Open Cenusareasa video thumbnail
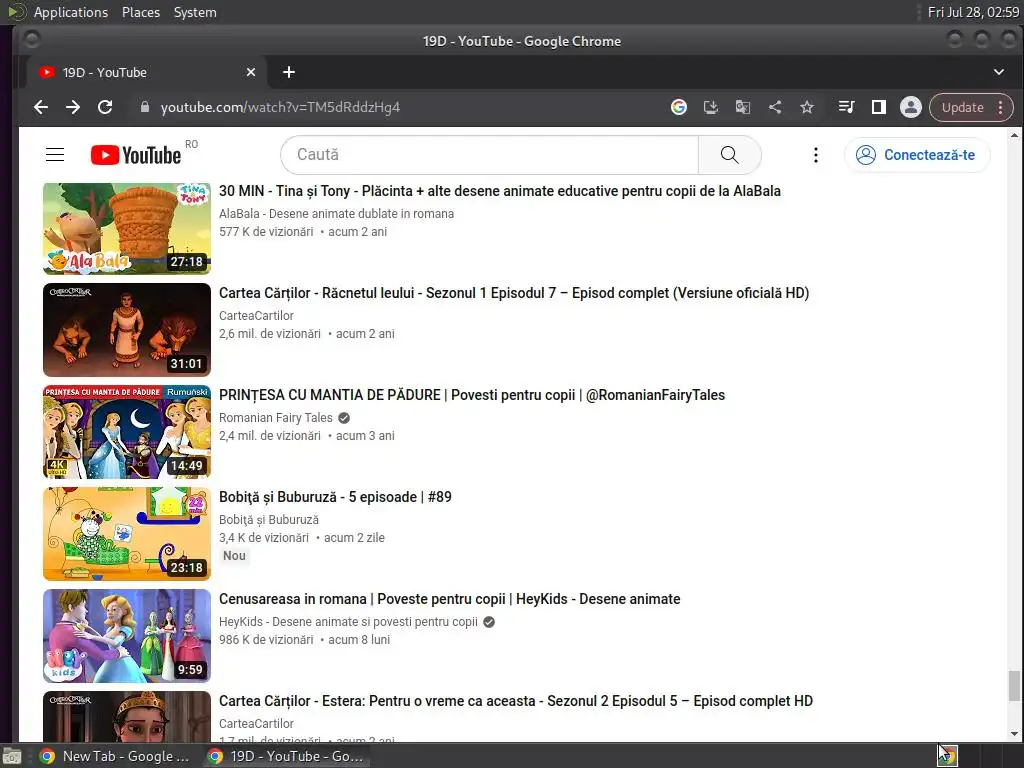Screen dimensions: 1024x768 pyautogui.click(x=127, y=635)
